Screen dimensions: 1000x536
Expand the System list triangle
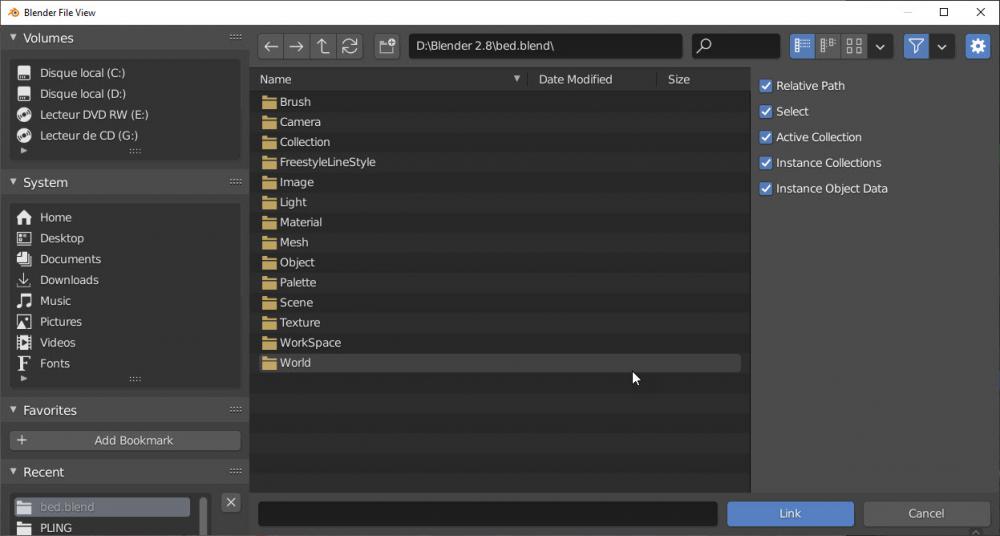24,379
